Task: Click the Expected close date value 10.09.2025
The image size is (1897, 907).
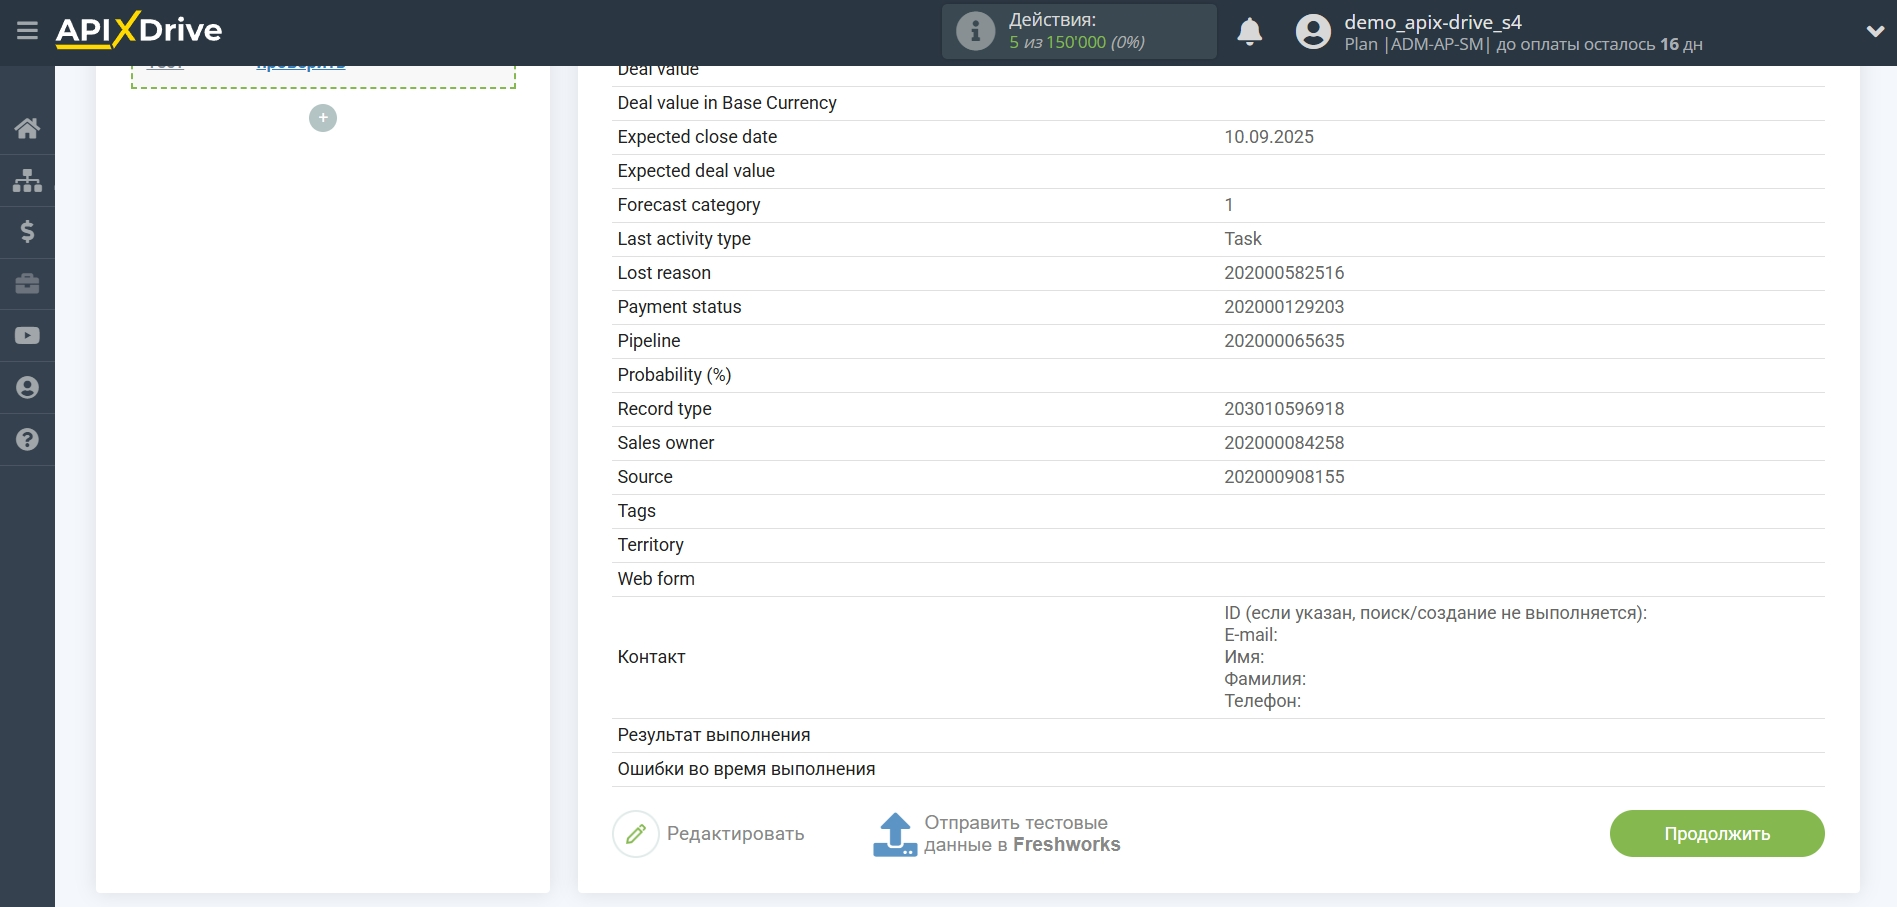Action: point(1268,137)
